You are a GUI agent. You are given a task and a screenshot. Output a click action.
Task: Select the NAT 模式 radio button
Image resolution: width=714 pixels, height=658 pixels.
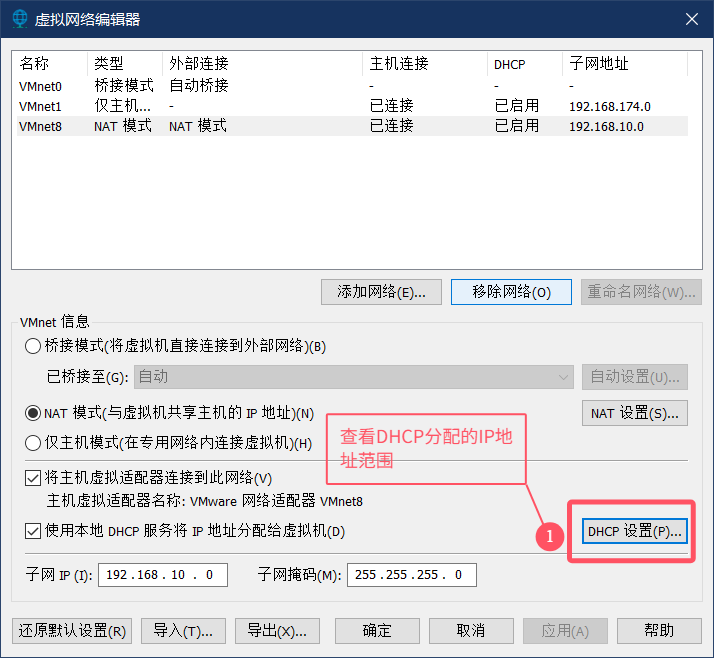tap(33, 412)
